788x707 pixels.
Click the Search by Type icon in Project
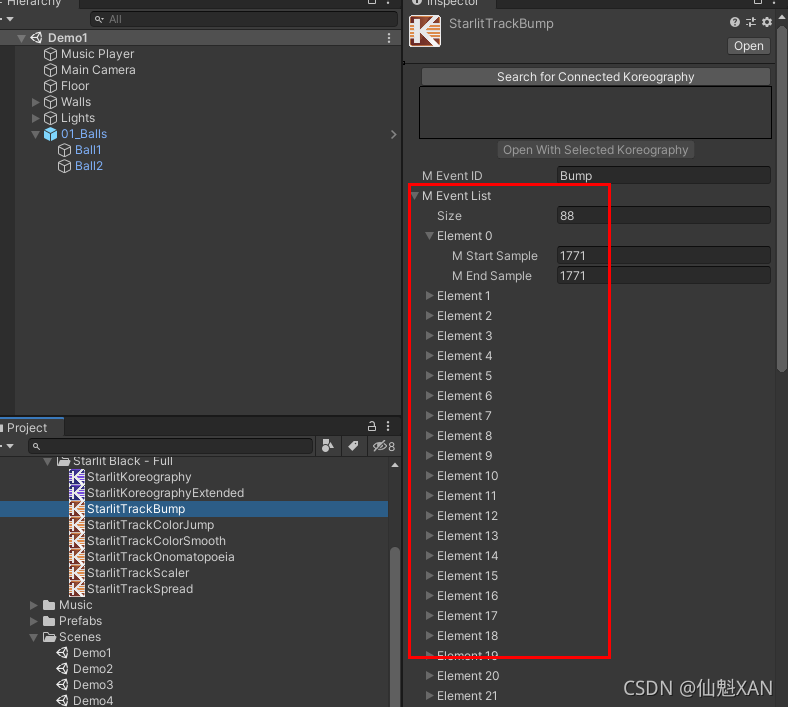click(x=328, y=446)
